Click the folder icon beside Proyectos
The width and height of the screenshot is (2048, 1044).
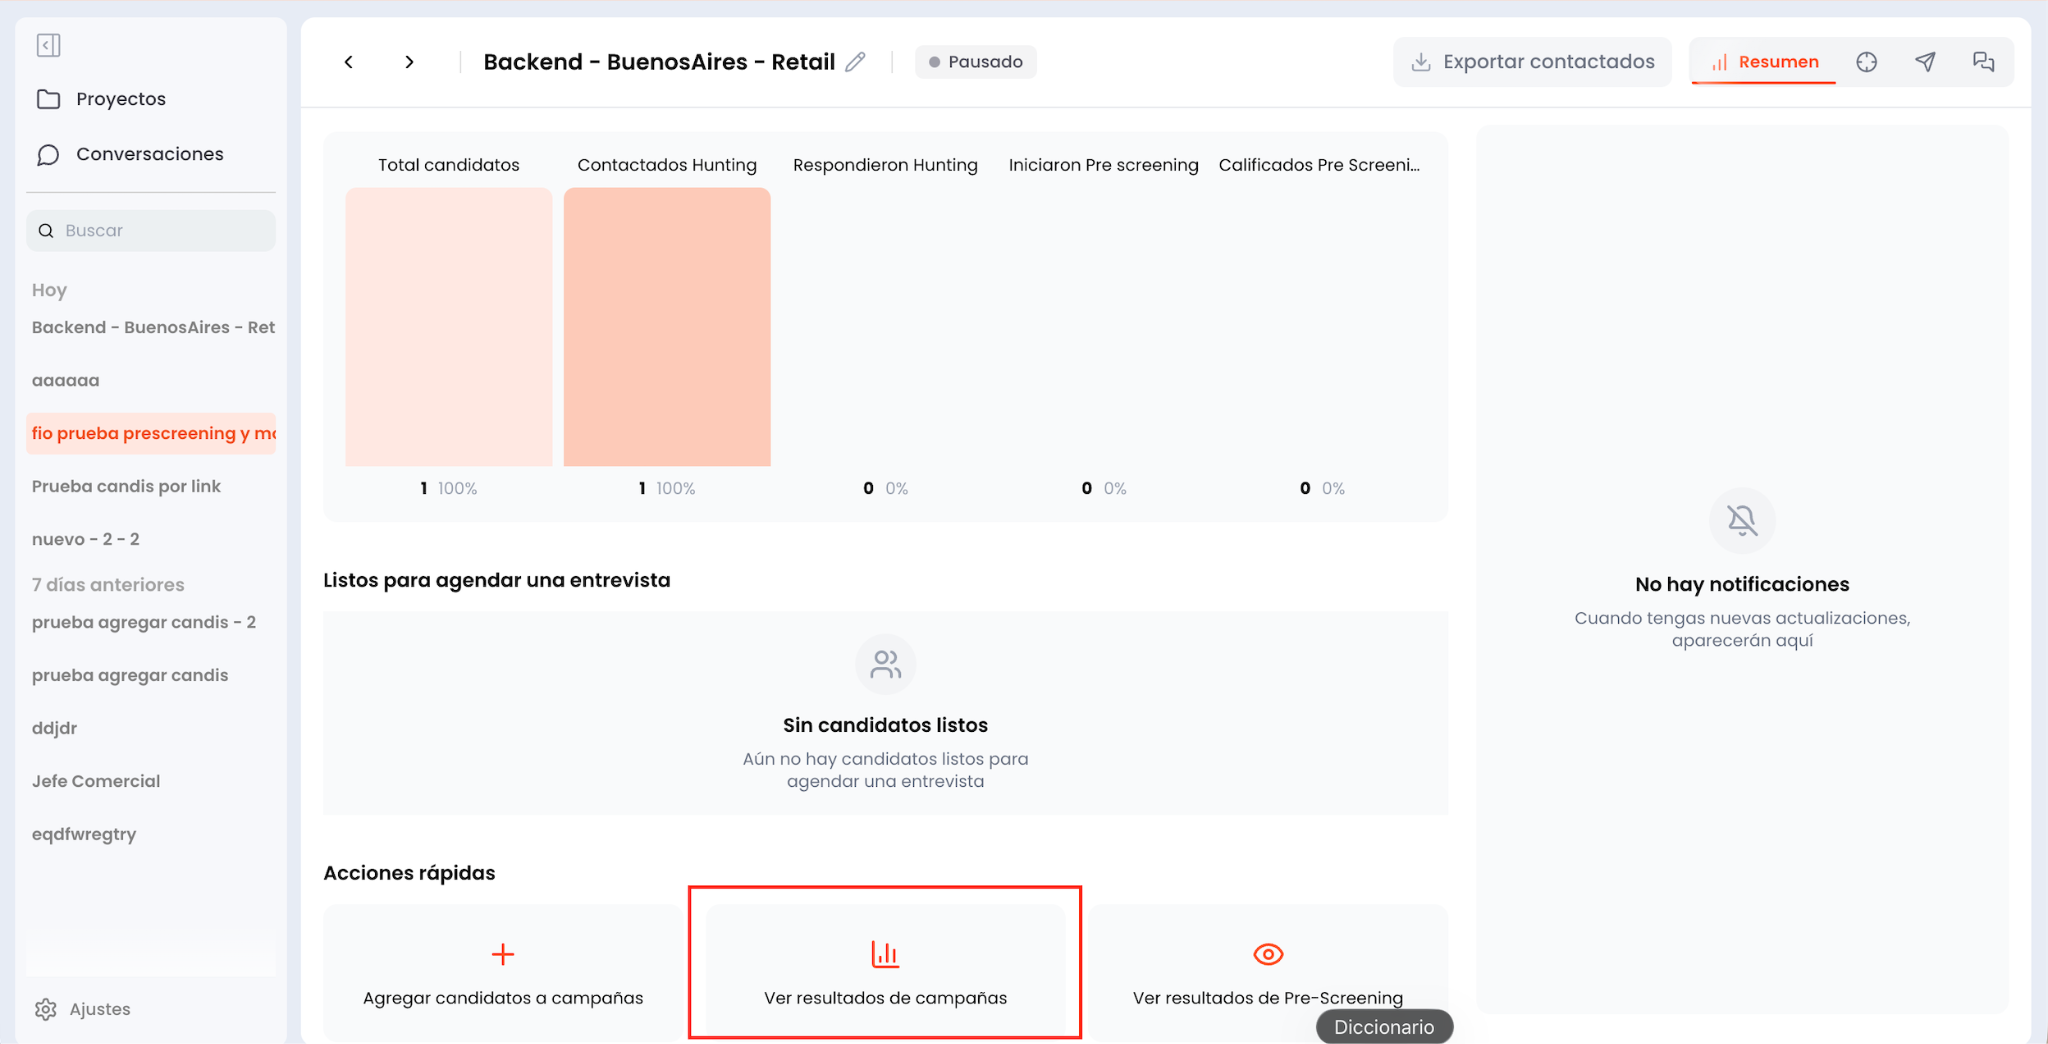coord(48,99)
